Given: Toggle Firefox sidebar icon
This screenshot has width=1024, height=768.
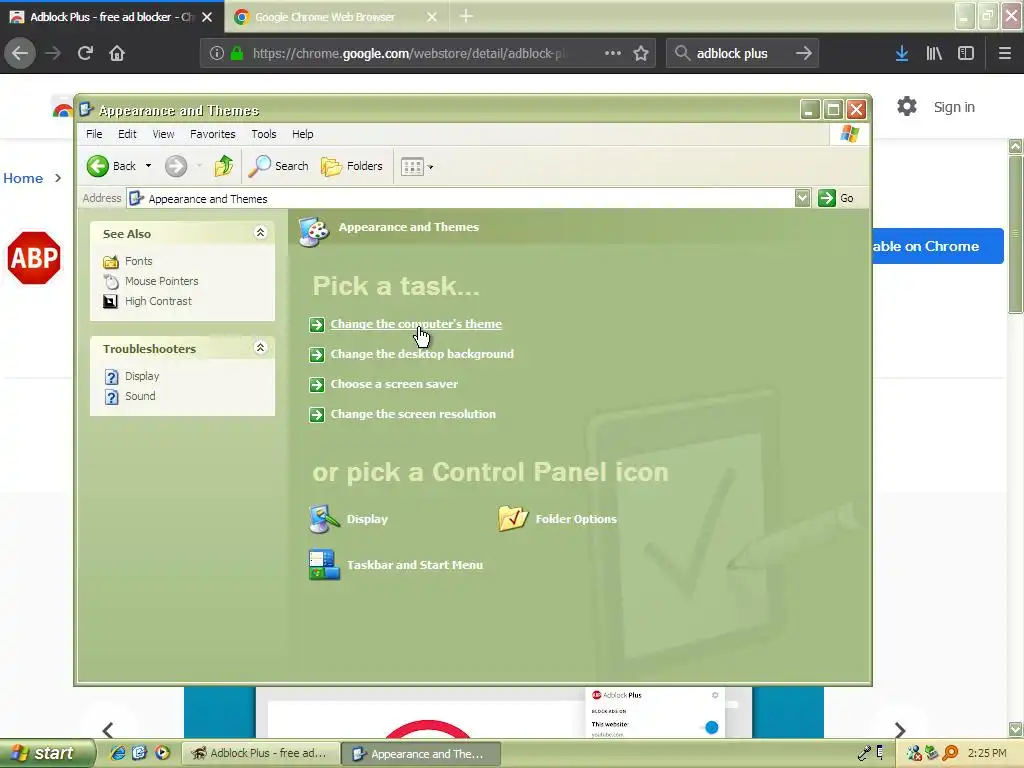Looking at the screenshot, I should click(966, 53).
